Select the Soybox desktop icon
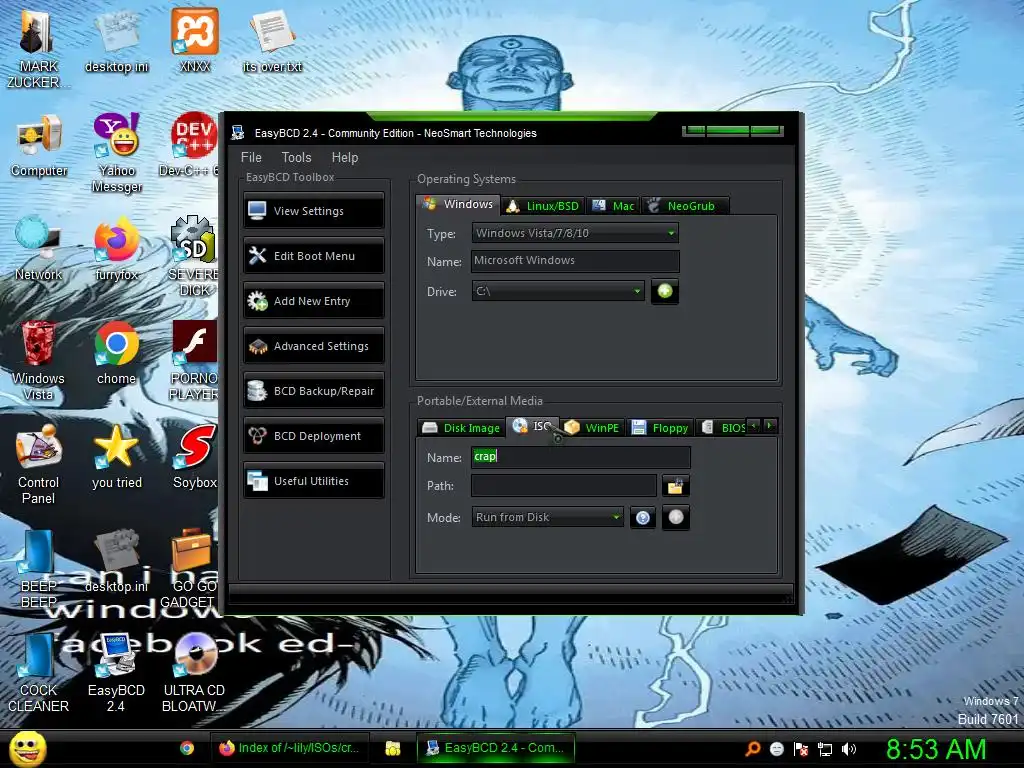Image resolution: width=1024 pixels, height=768 pixels. pyautogui.click(x=195, y=457)
